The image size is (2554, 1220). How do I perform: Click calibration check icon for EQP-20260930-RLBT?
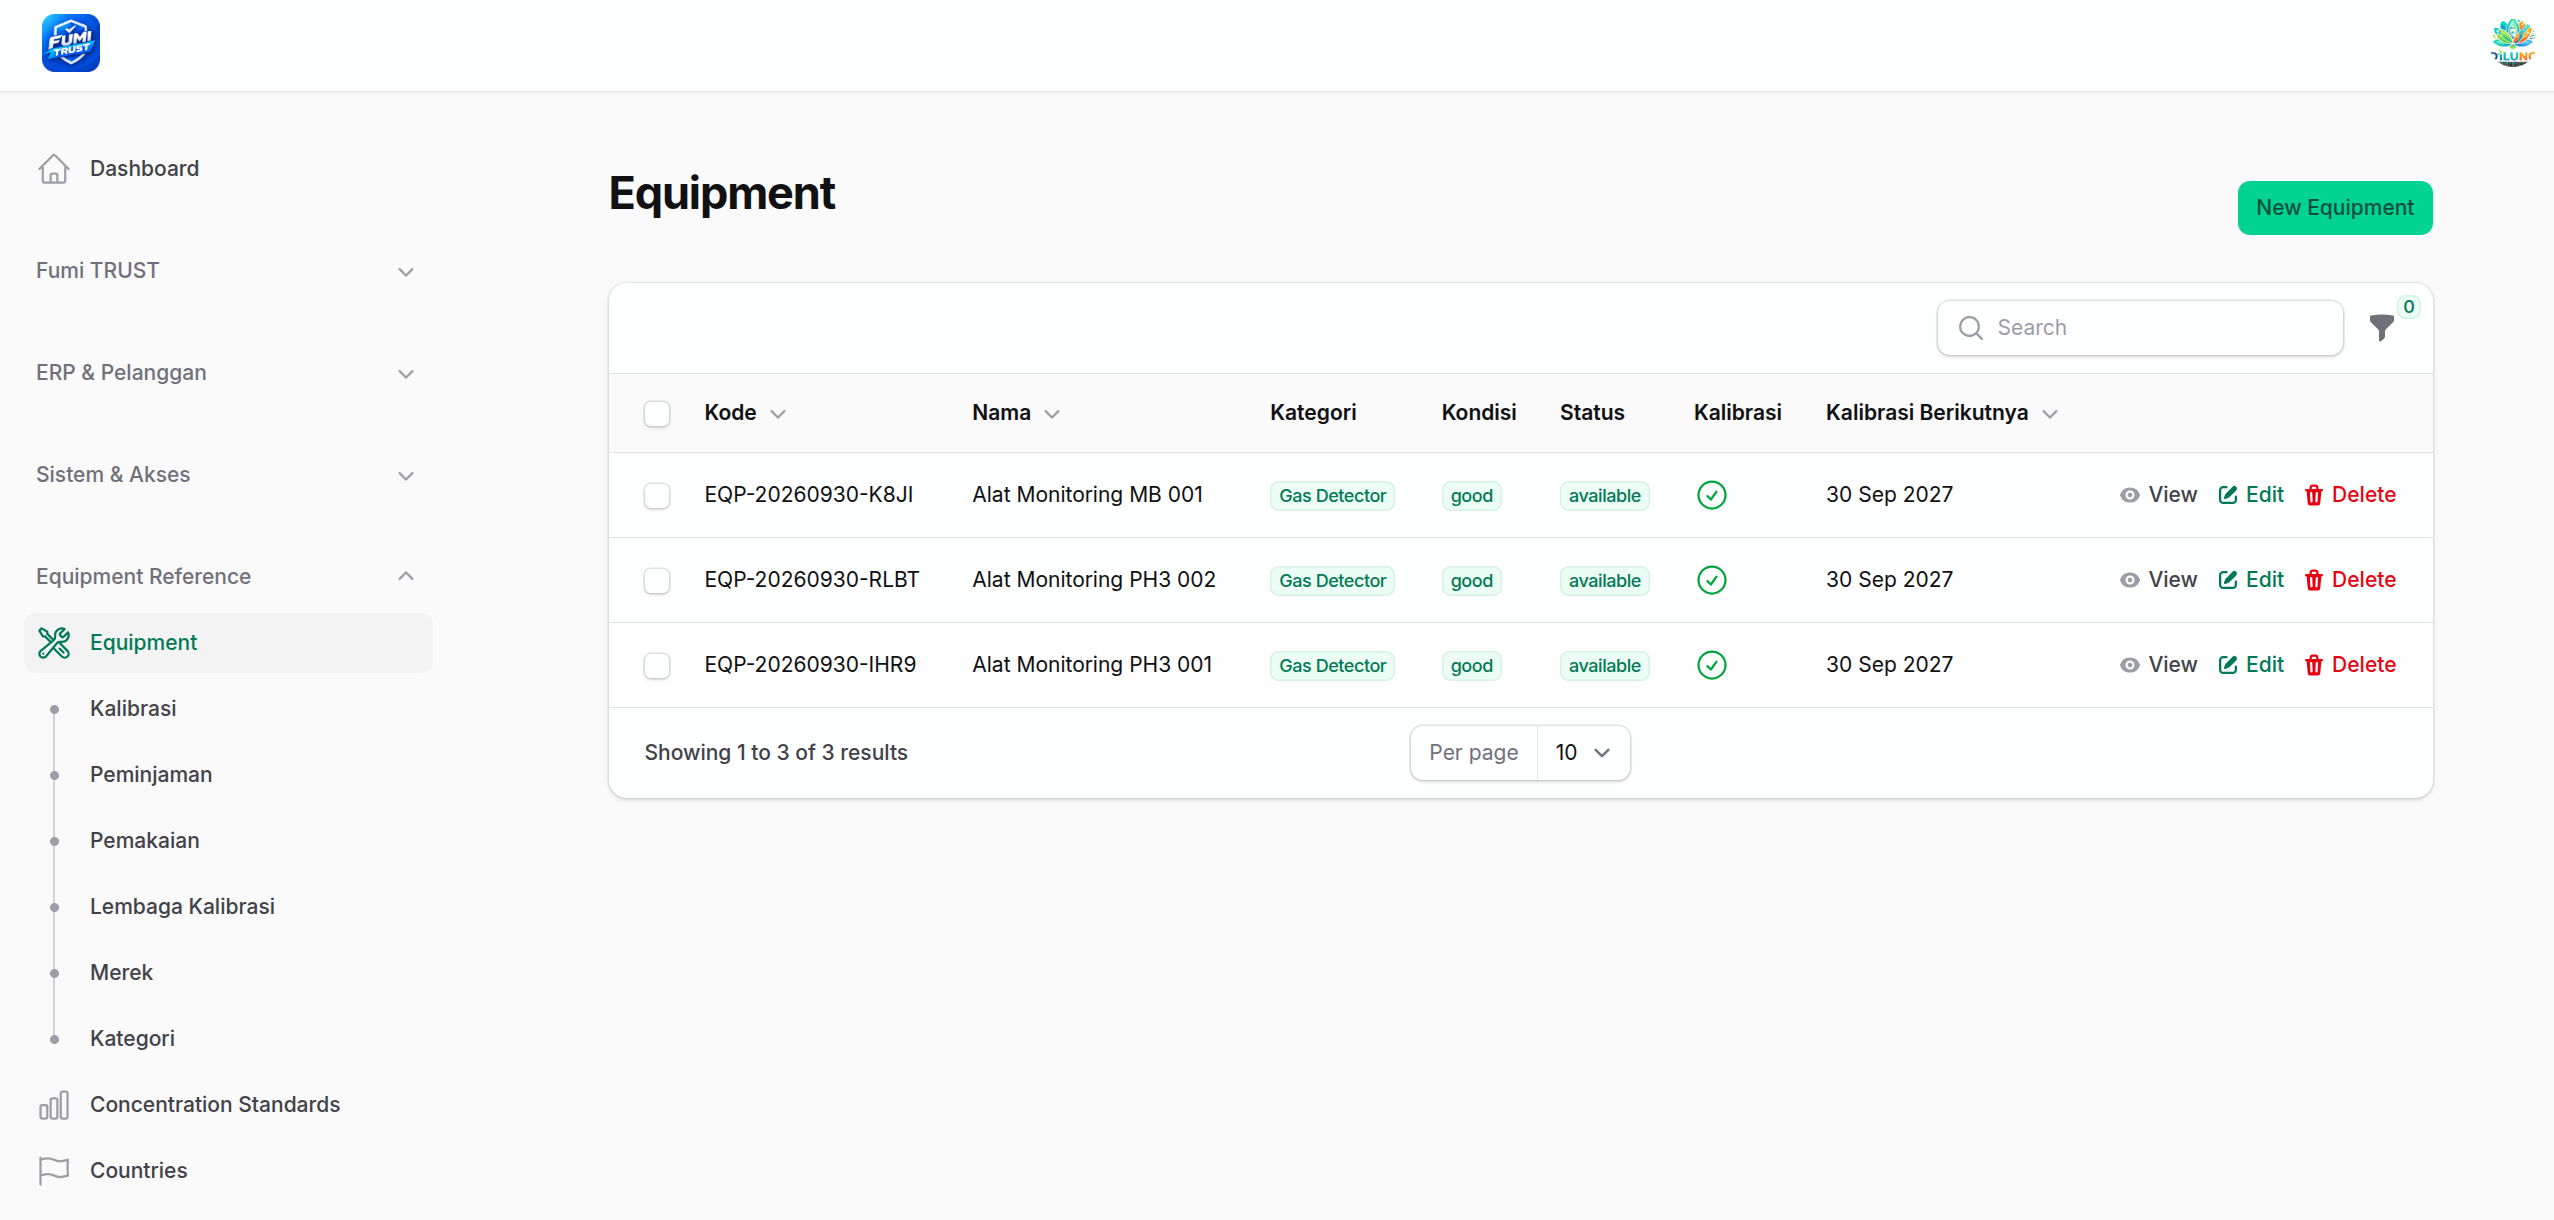point(1711,580)
